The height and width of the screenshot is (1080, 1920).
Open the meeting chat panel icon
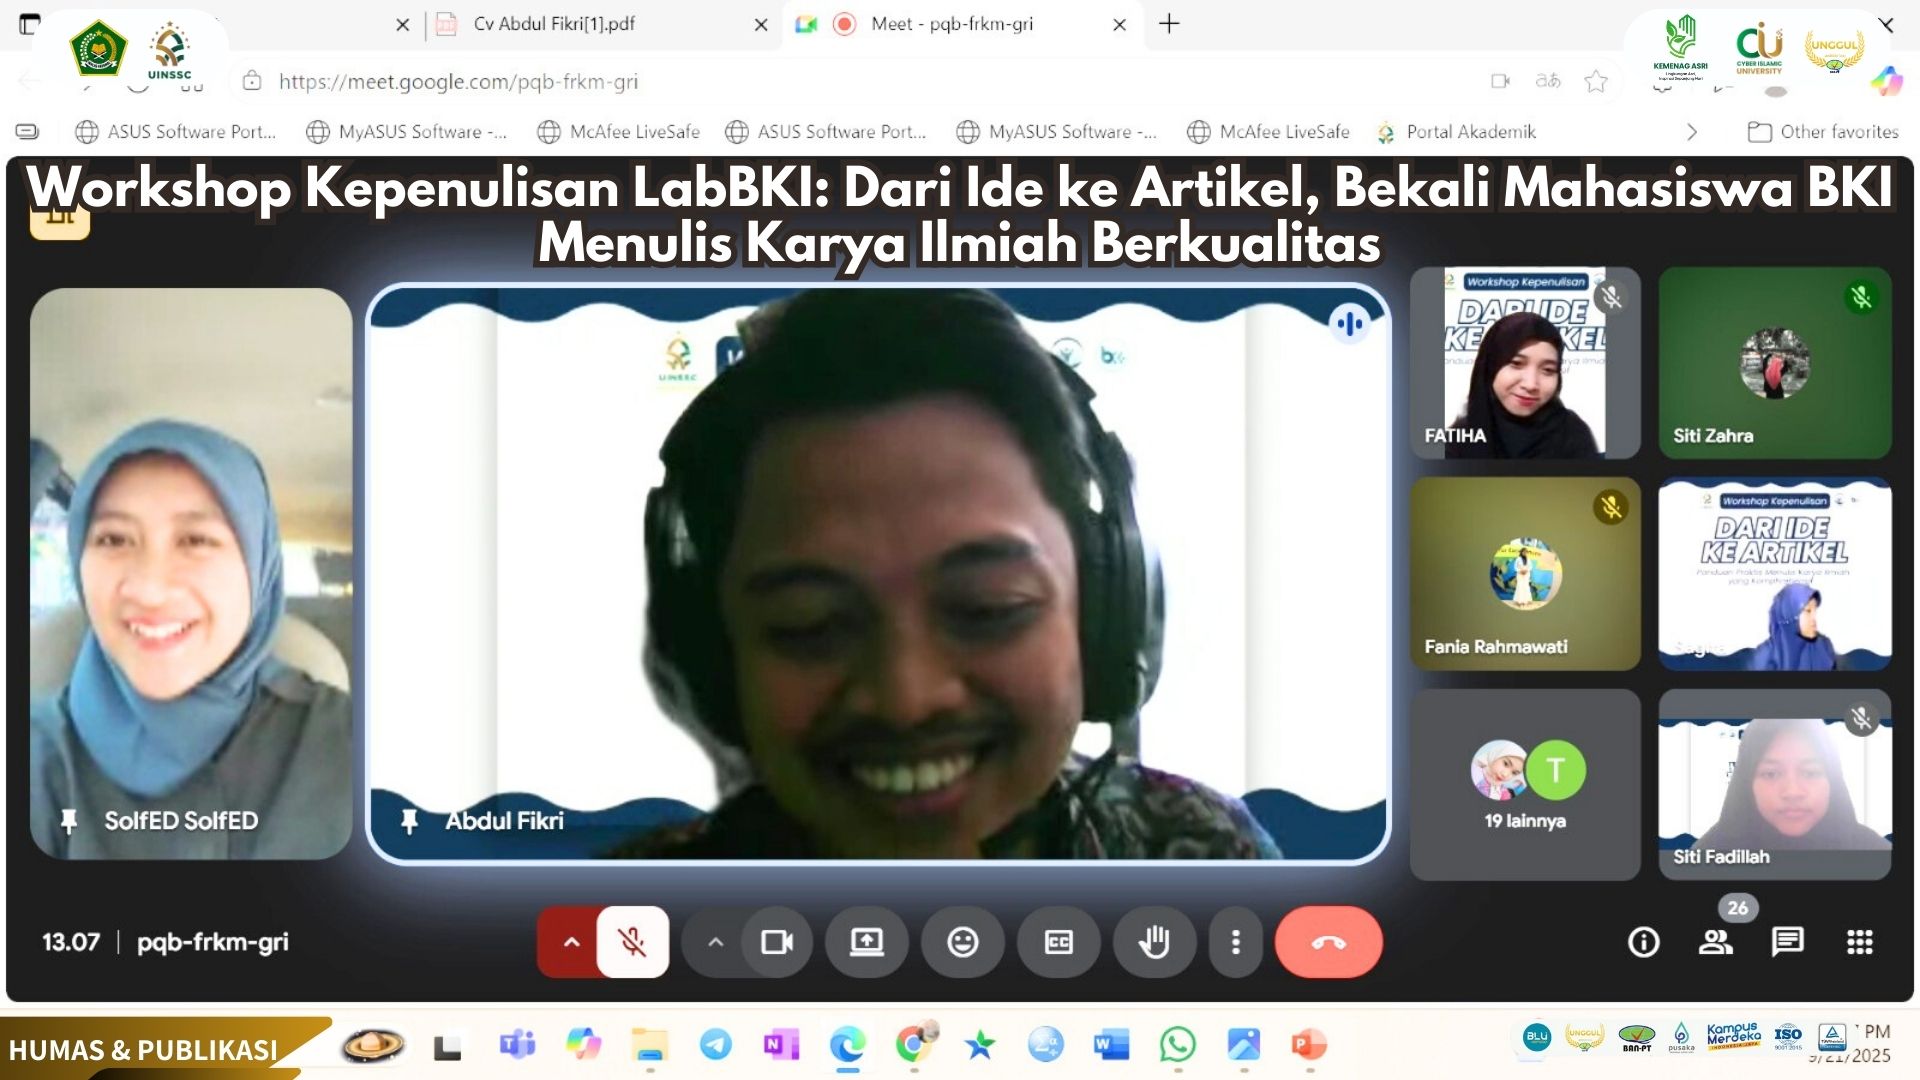click(x=1787, y=942)
